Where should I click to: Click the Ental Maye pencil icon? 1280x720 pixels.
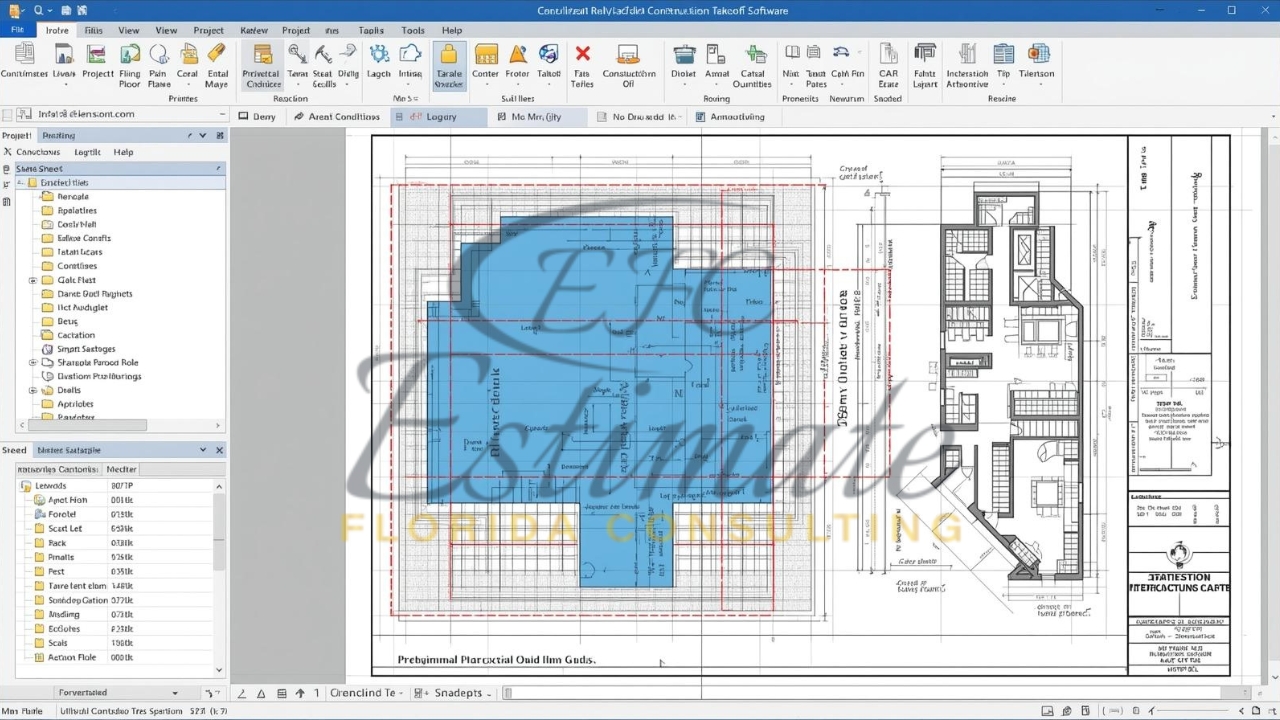point(217,56)
